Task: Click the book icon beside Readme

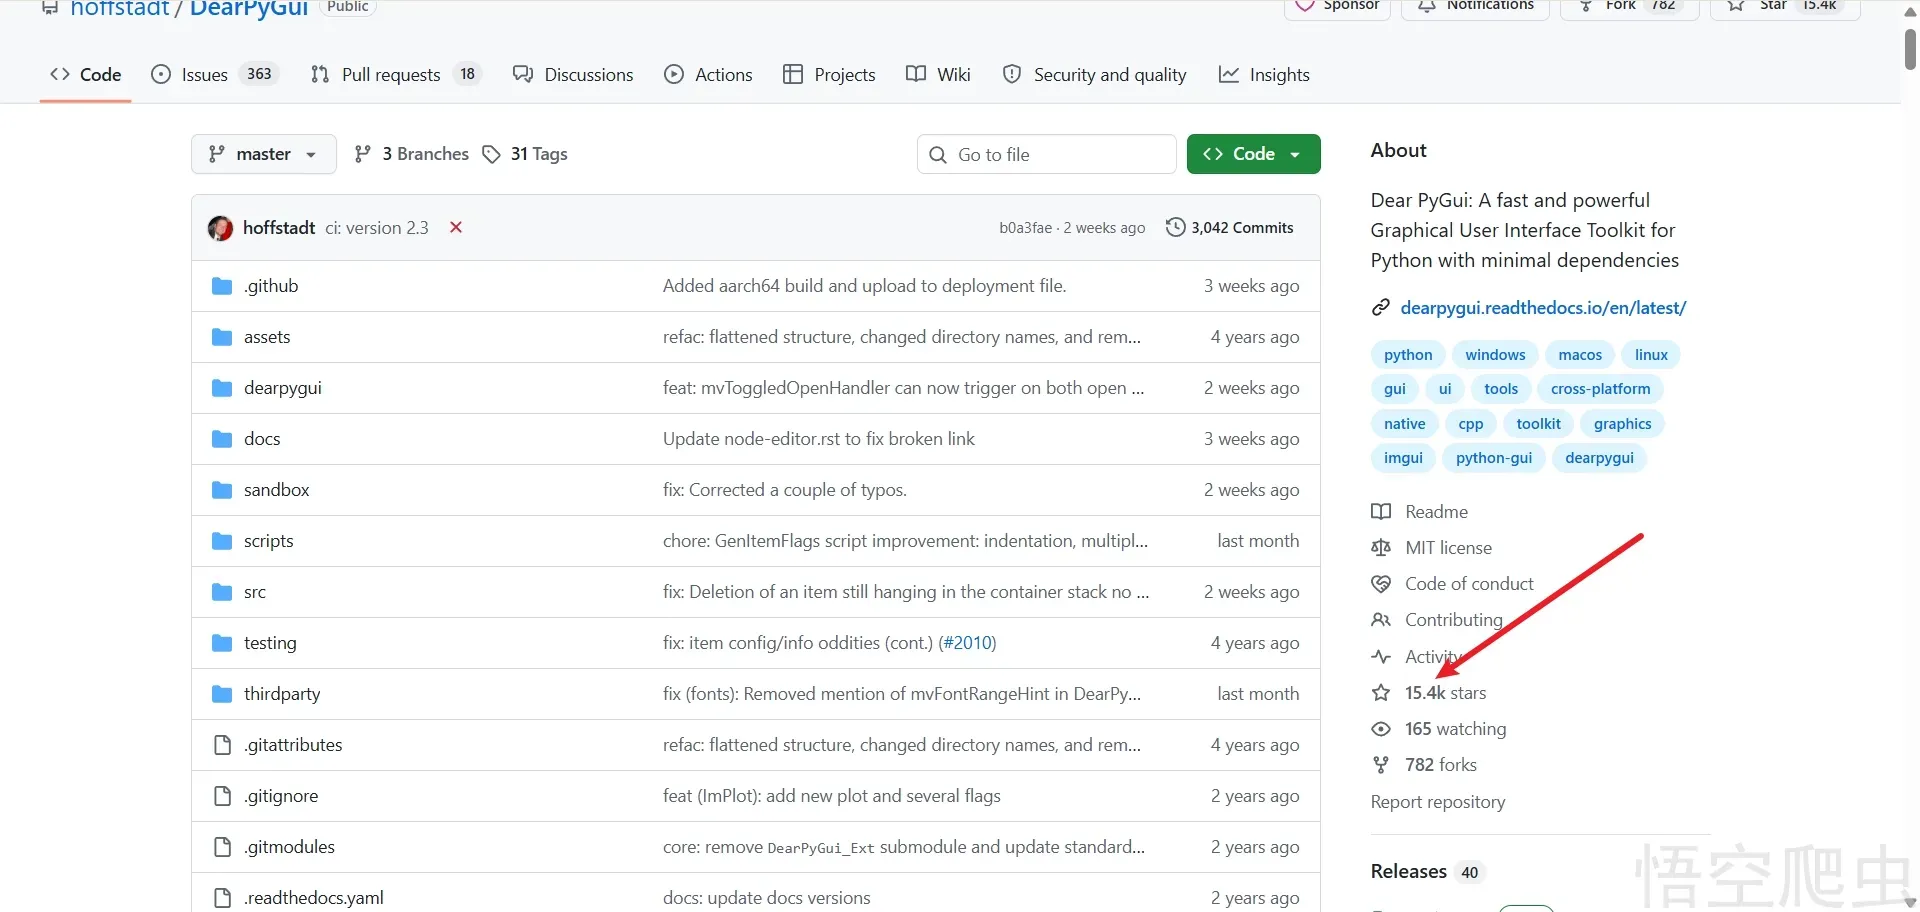Action: pyautogui.click(x=1381, y=512)
